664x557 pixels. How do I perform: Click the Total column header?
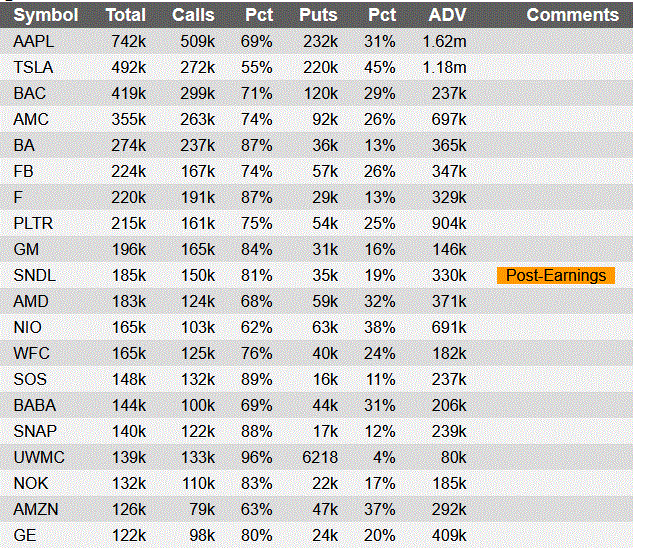pos(126,15)
